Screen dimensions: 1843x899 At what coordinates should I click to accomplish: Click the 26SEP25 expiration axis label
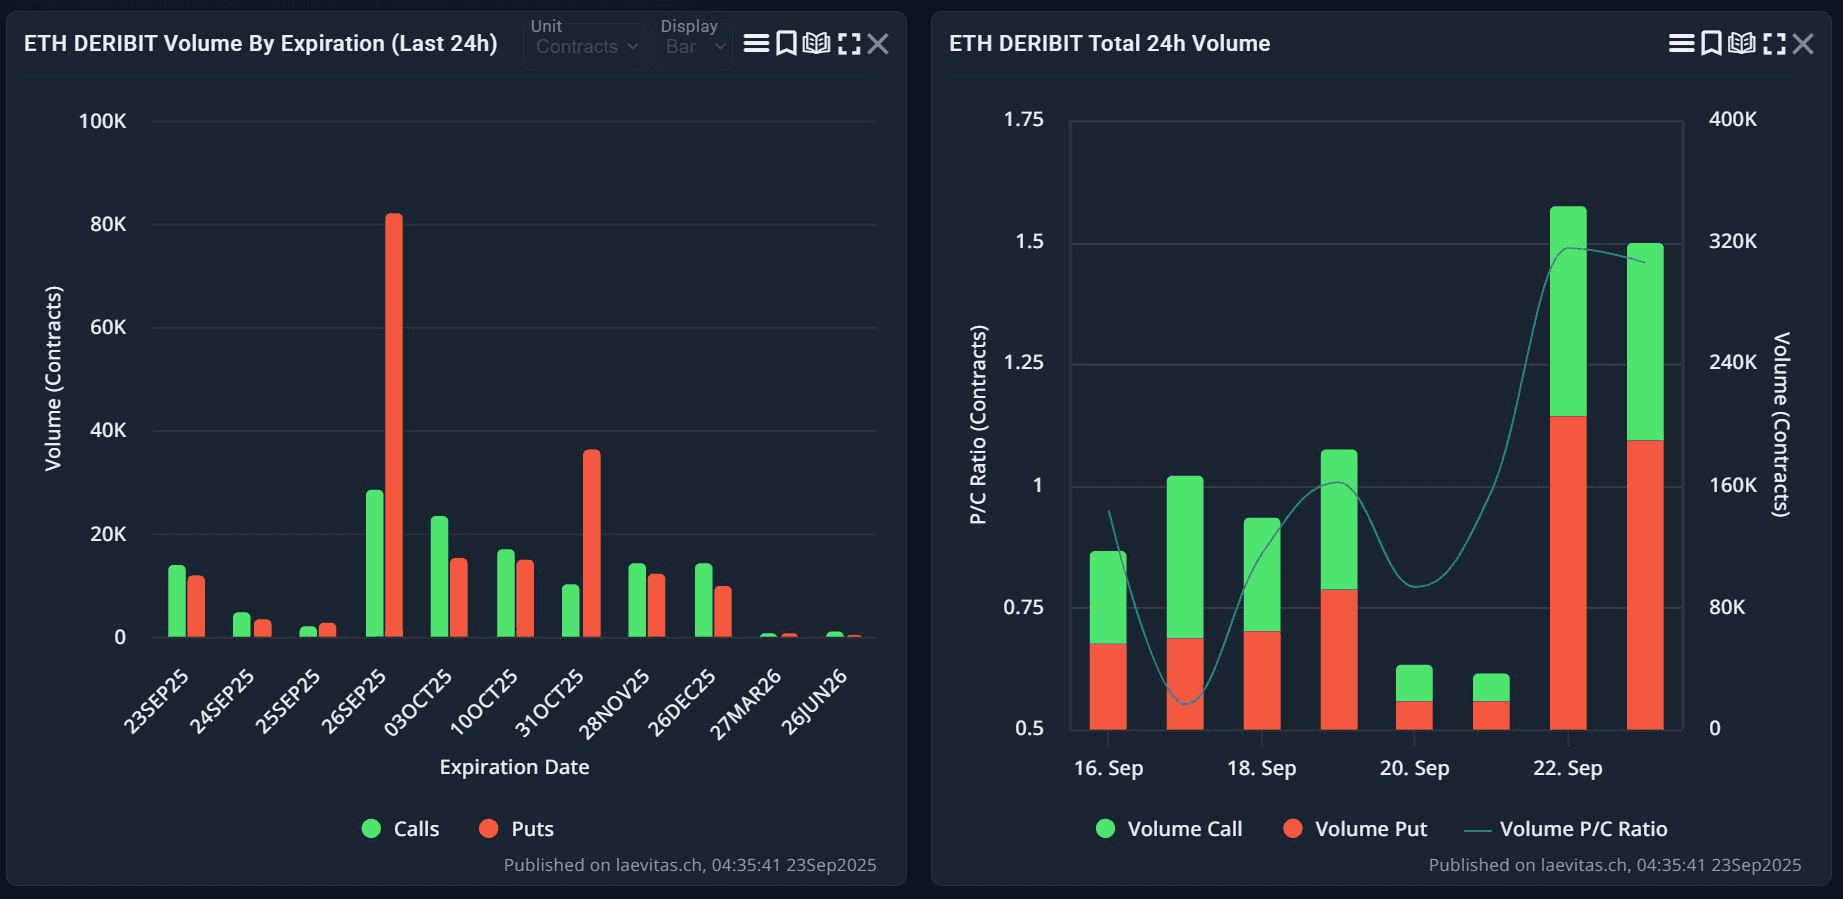point(353,701)
